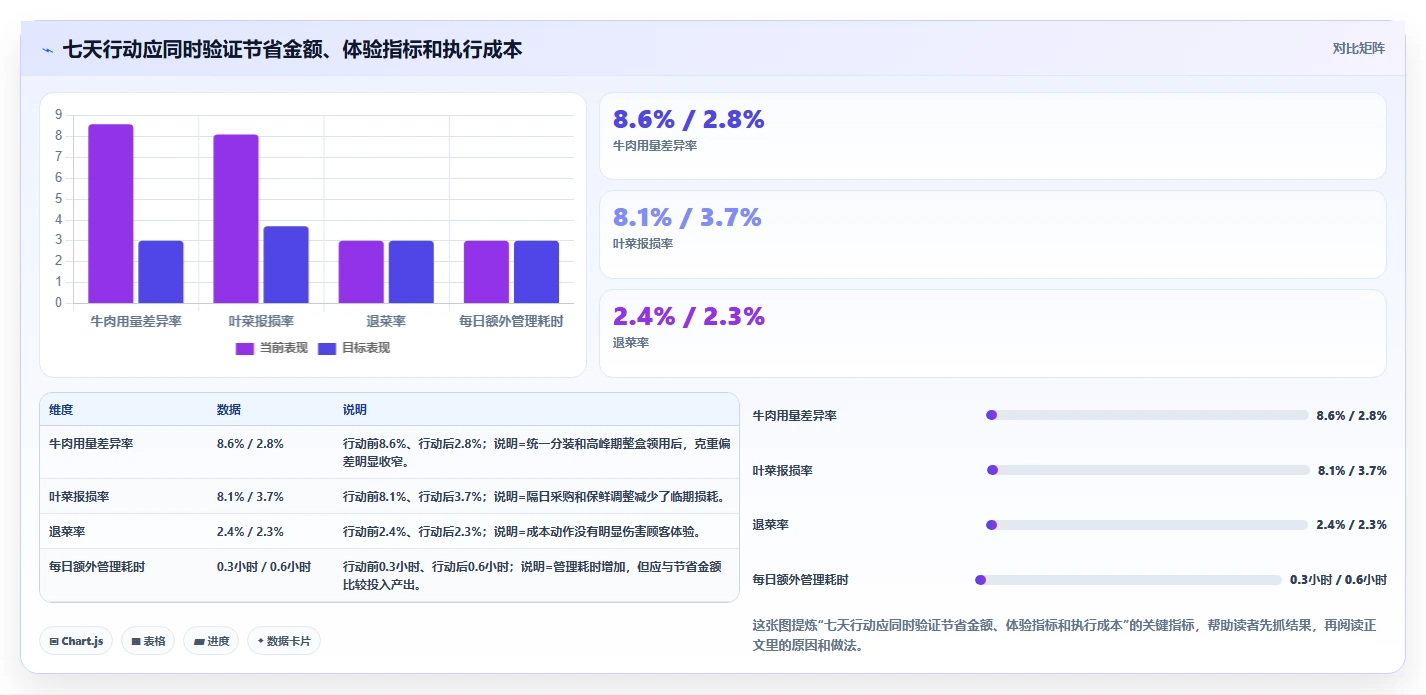Click the 退菜率 progress bar
This screenshot has width=1426, height=695.
click(x=1147, y=525)
